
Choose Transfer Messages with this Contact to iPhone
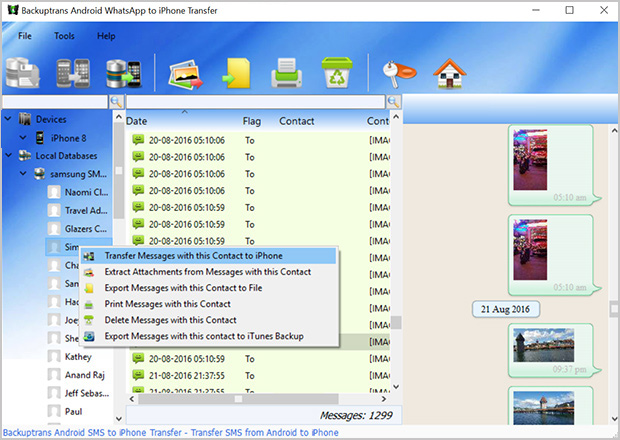coord(207,256)
